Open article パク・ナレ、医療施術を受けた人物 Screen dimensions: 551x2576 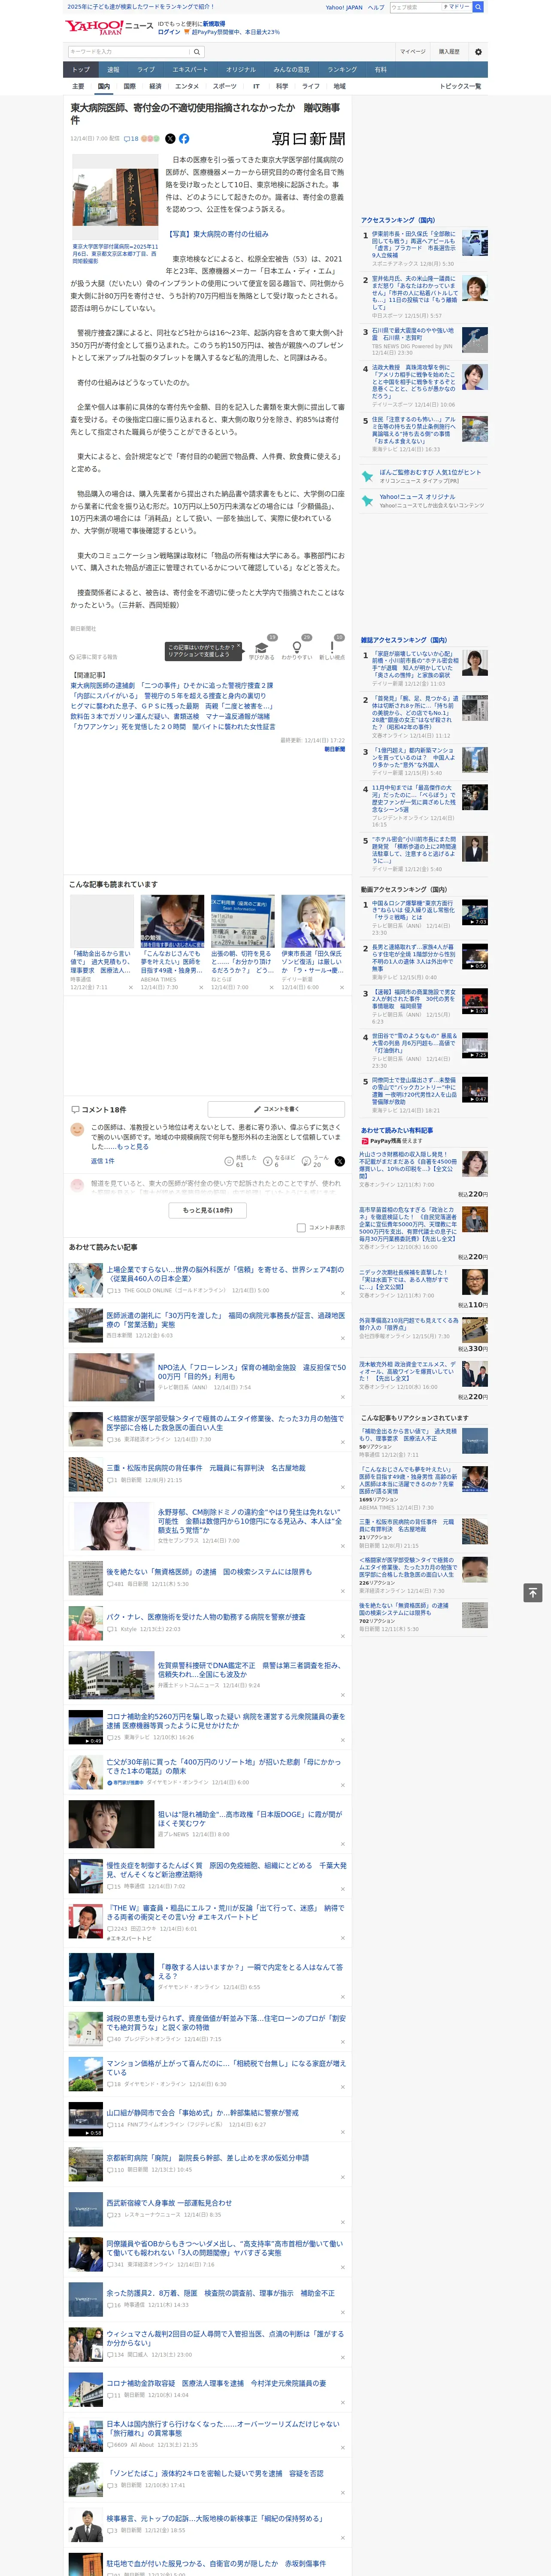(x=206, y=1616)
